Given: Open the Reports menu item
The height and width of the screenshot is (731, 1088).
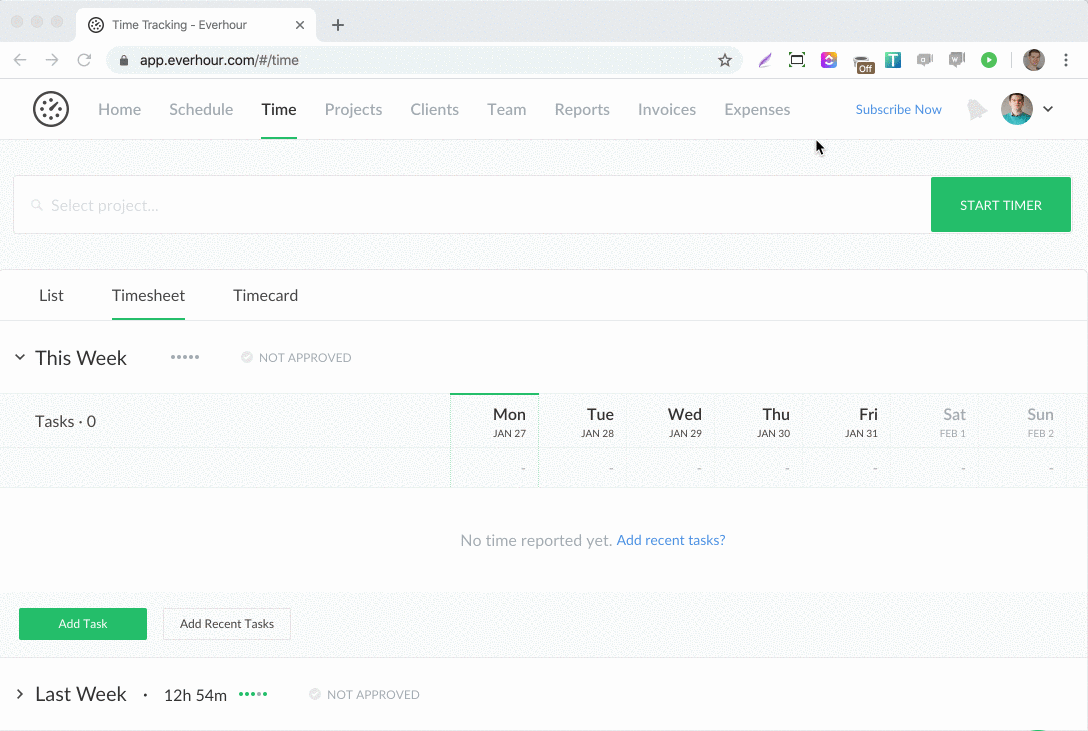Looking at the screenshot, I should point(582,109).
